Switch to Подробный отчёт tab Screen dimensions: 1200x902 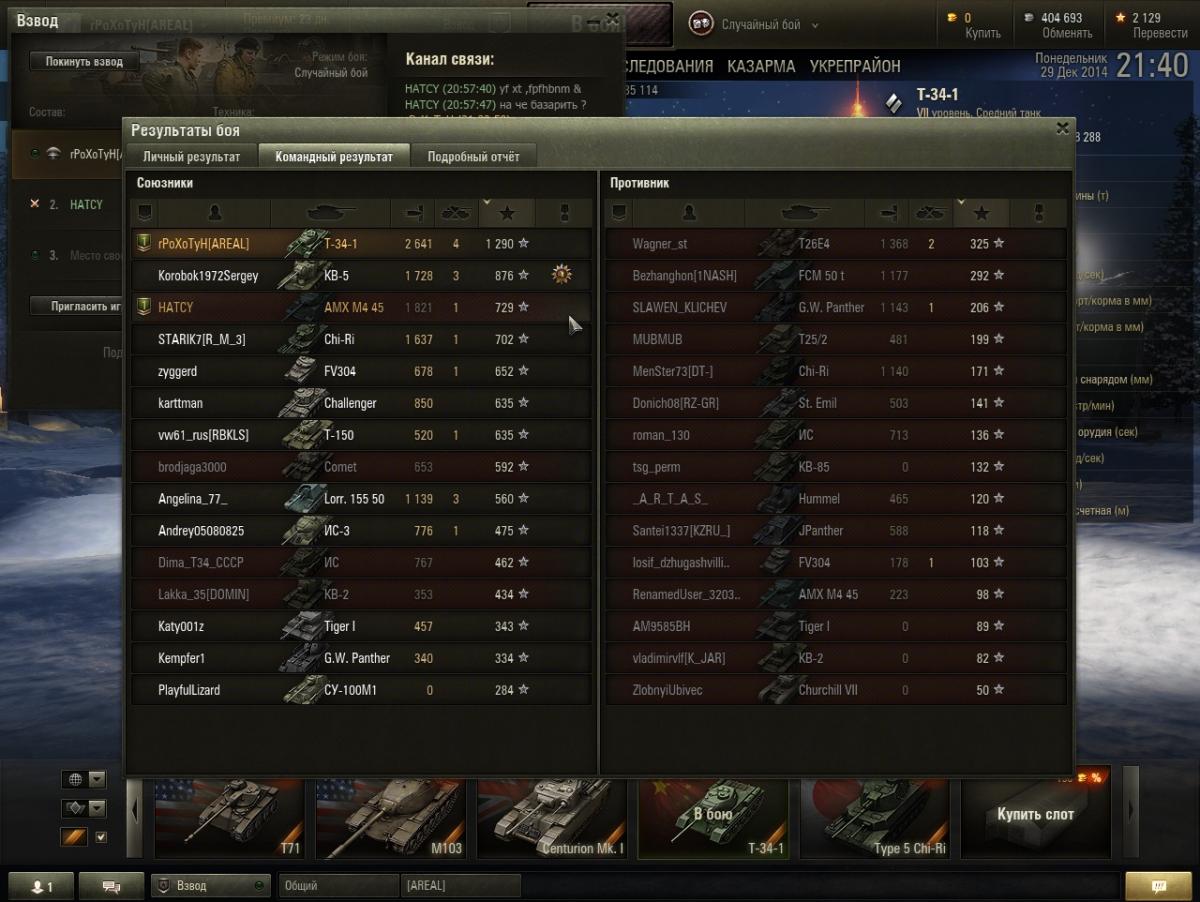(x=474, y=156)
